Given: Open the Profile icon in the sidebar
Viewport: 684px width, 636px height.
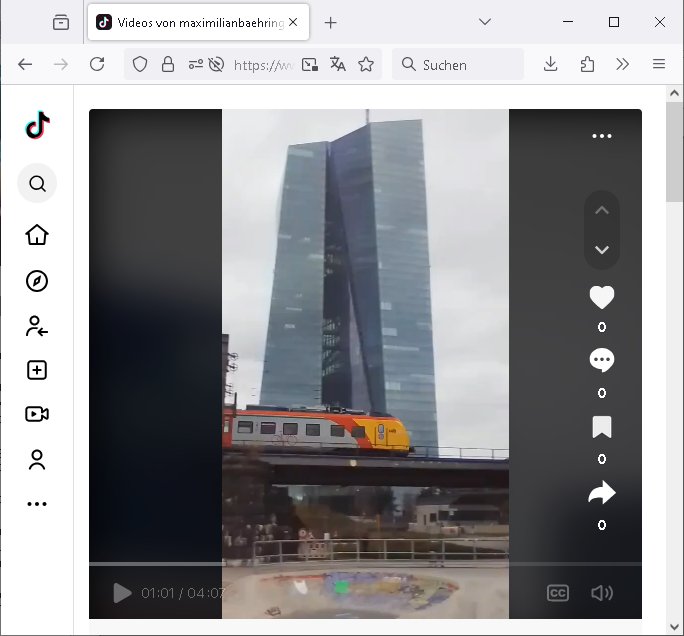Looking at the screenshot, I should pos(37,460).
